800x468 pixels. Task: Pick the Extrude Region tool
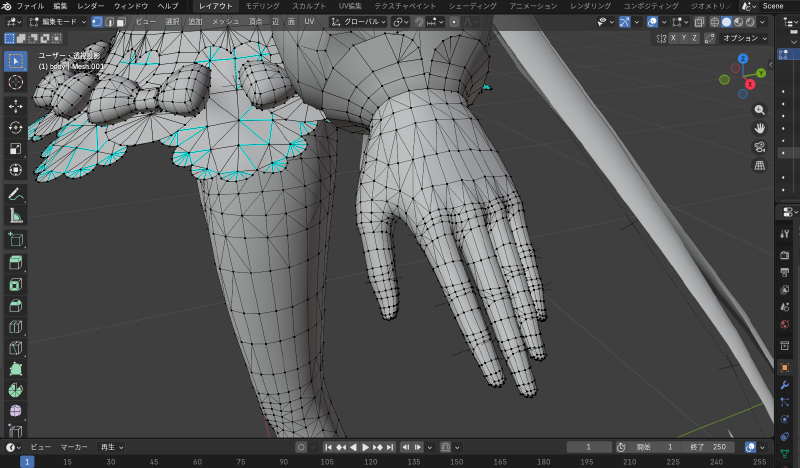(x=15, y=262)
